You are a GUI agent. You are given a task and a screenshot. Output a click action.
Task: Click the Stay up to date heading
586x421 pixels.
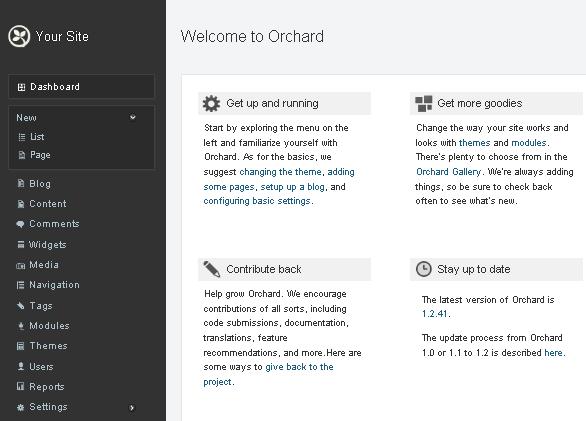pyautogui.click(x=474, y=269)
